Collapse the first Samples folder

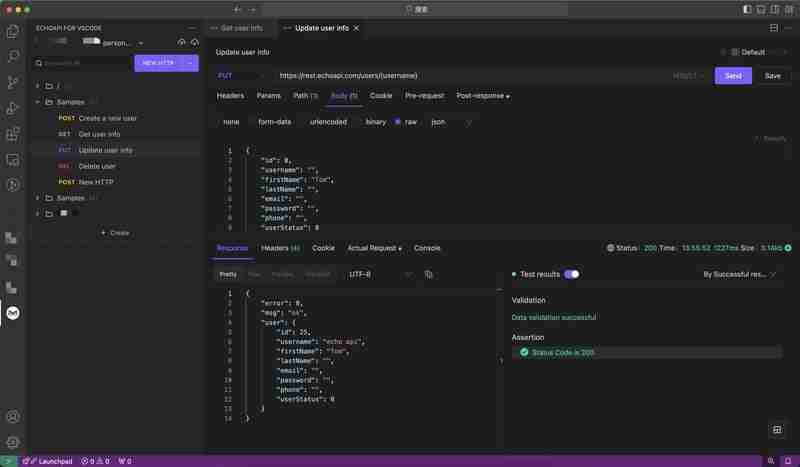(38, 102)
